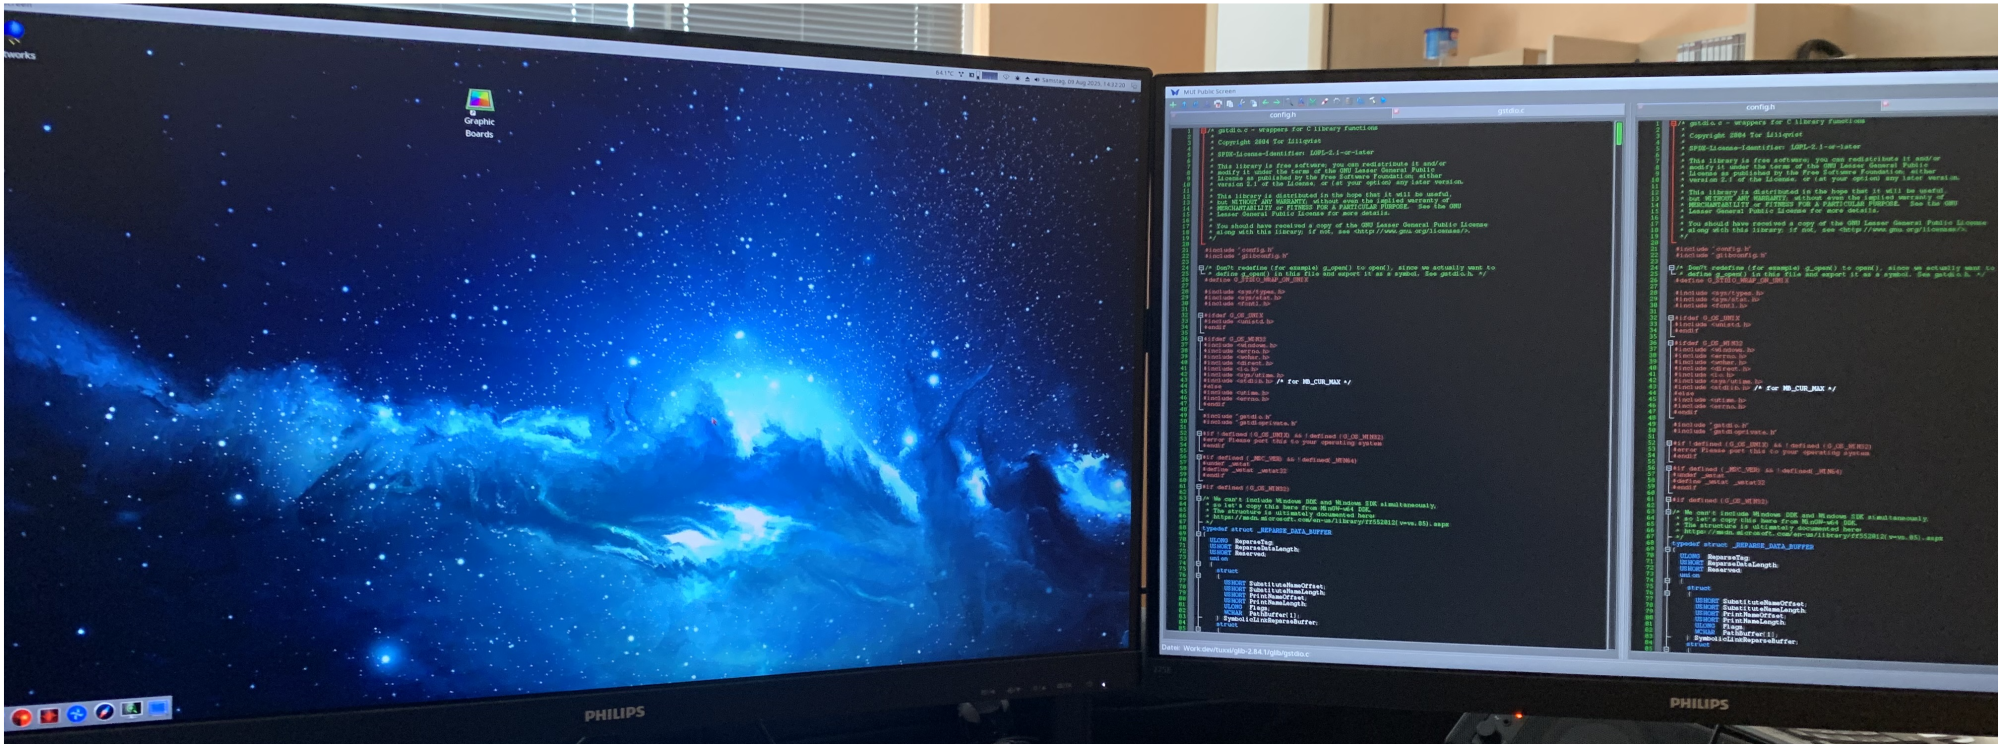Screen dimensions: 2000x745
Task: Click the screens icon right of the clock
Action: point(1134,86)
